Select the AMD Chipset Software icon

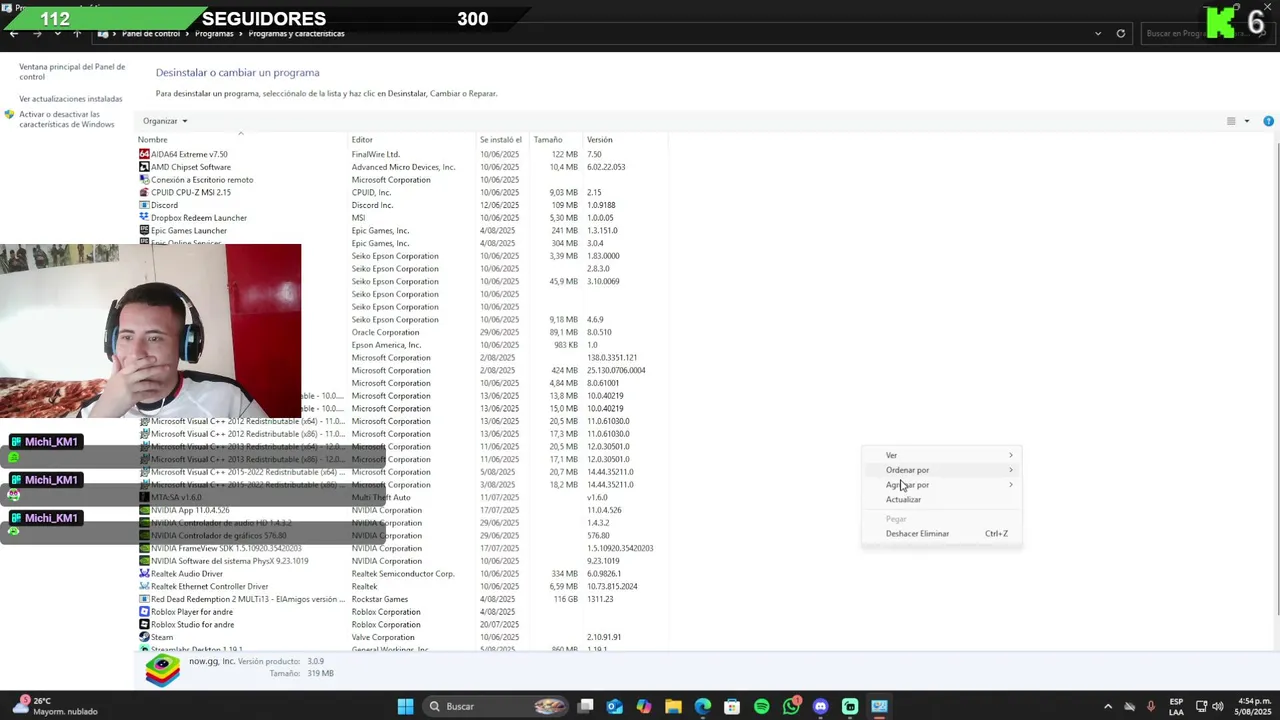(144, 167)
